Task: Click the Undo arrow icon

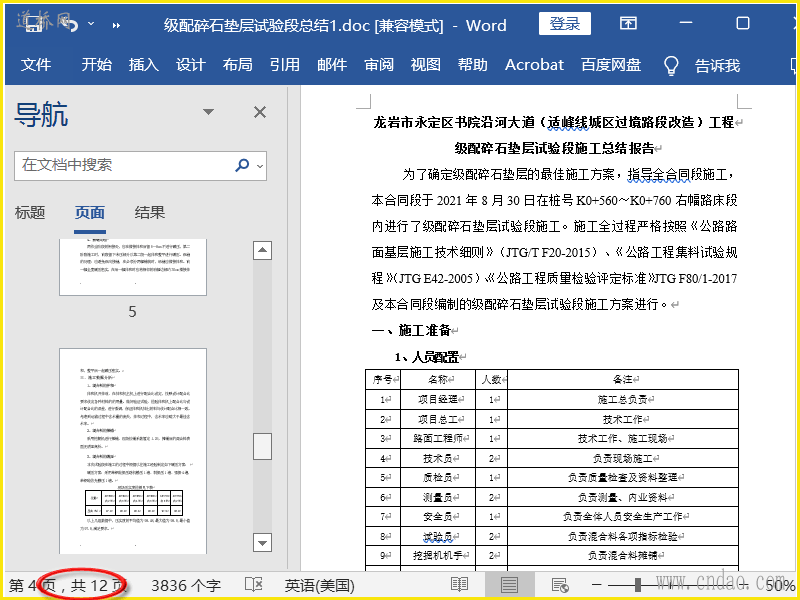Action: 72,24
